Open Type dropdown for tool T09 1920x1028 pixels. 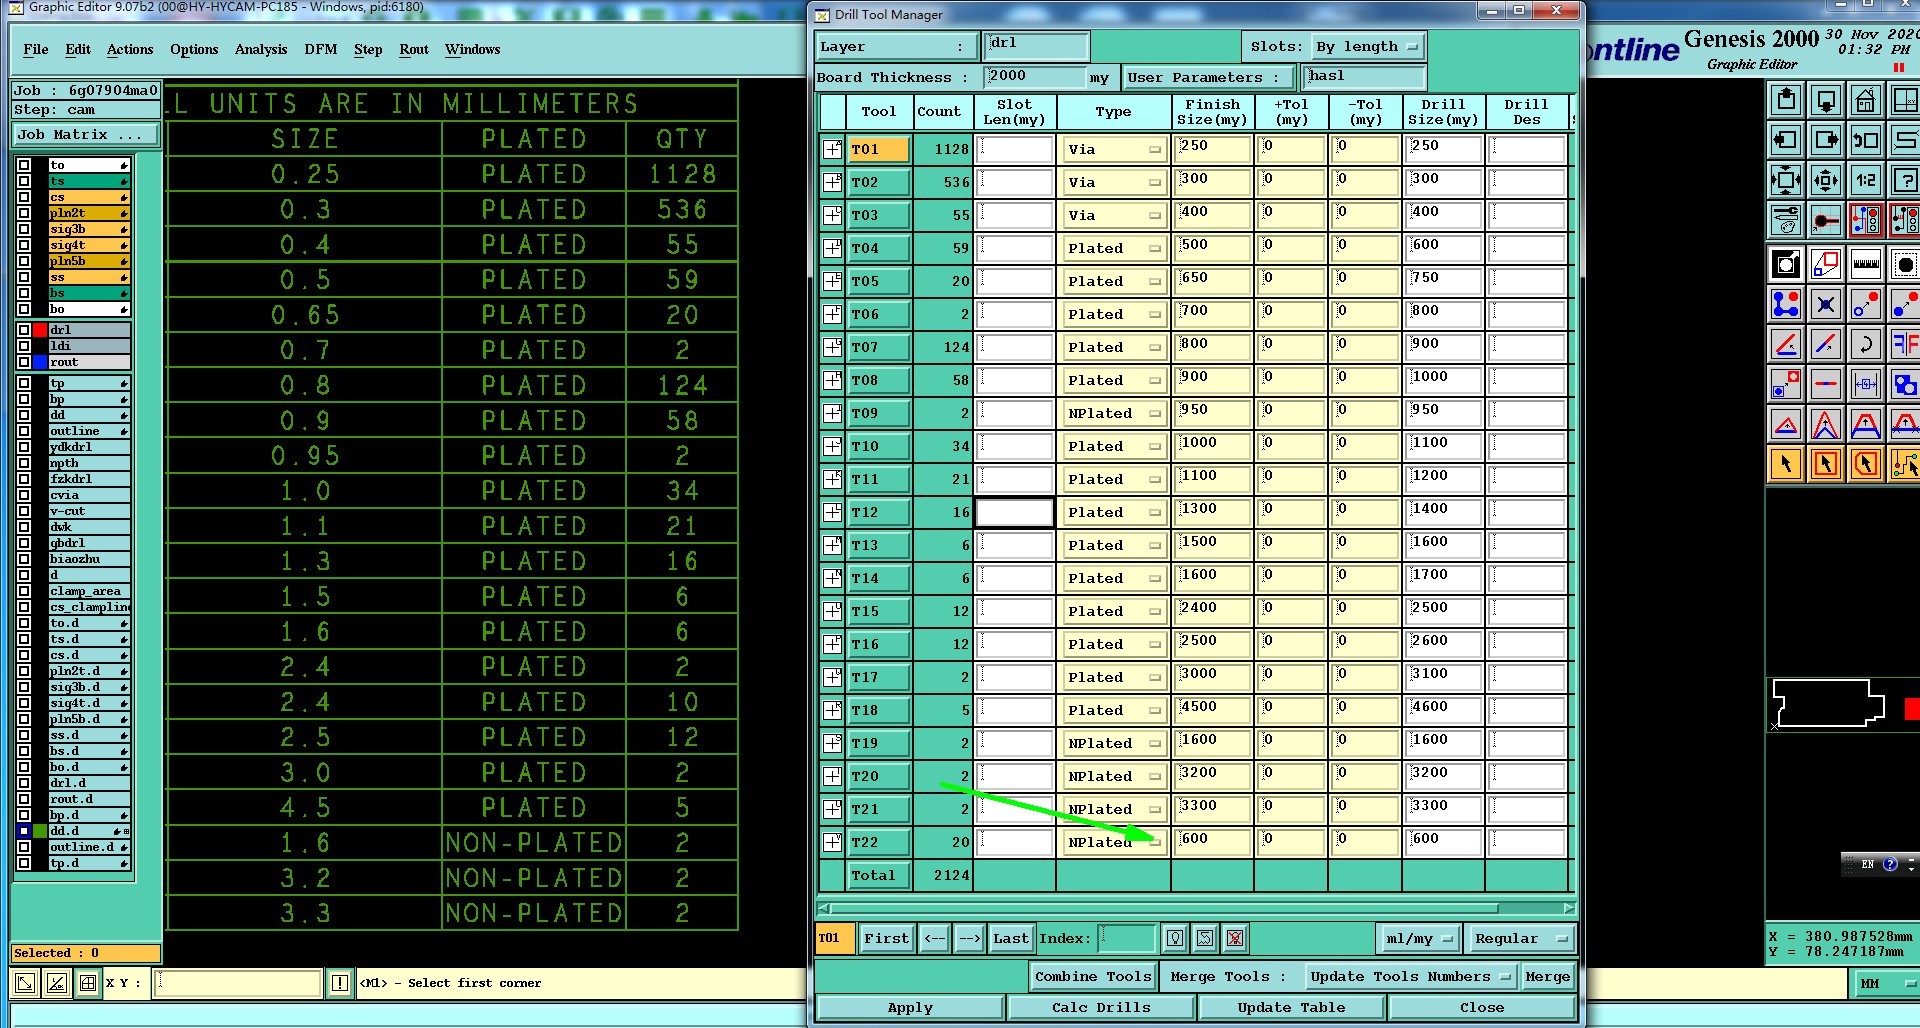pyautogui.click(x=1114, y=413)
